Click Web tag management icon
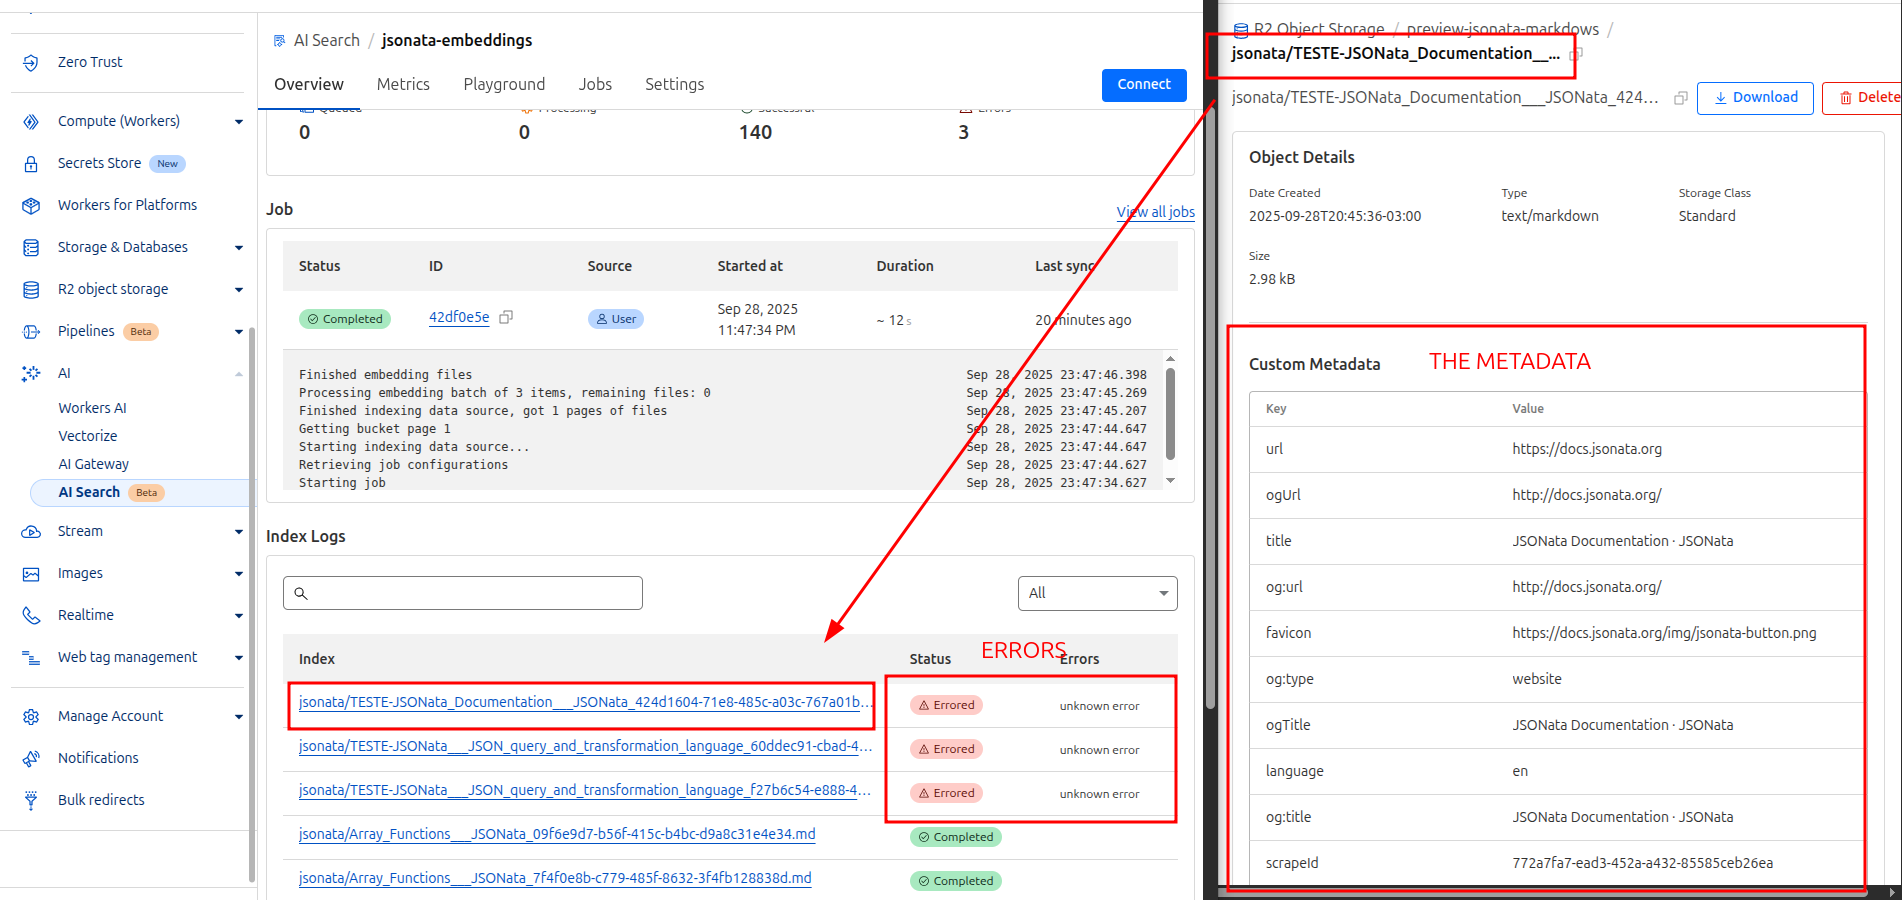Viewport: 1902px width, 900px height. (x=31, y=658)
